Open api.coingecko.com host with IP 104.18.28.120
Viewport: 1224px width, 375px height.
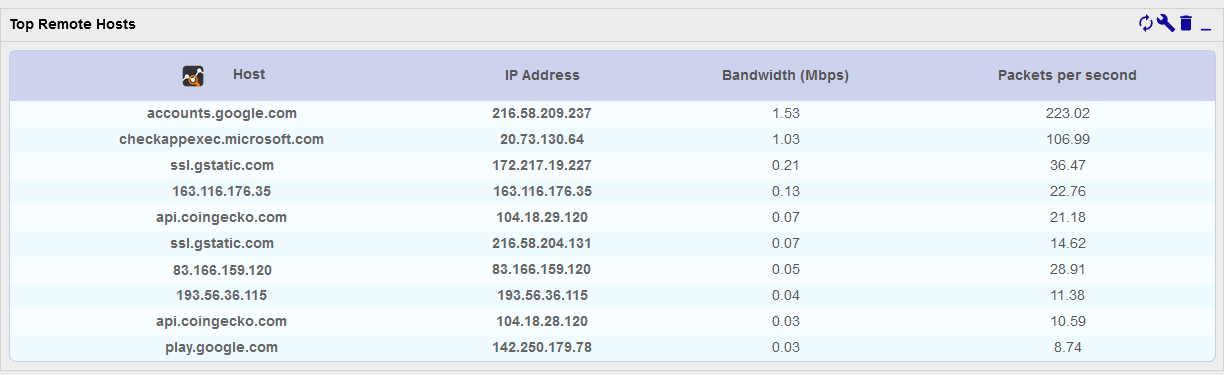[222, 321]
